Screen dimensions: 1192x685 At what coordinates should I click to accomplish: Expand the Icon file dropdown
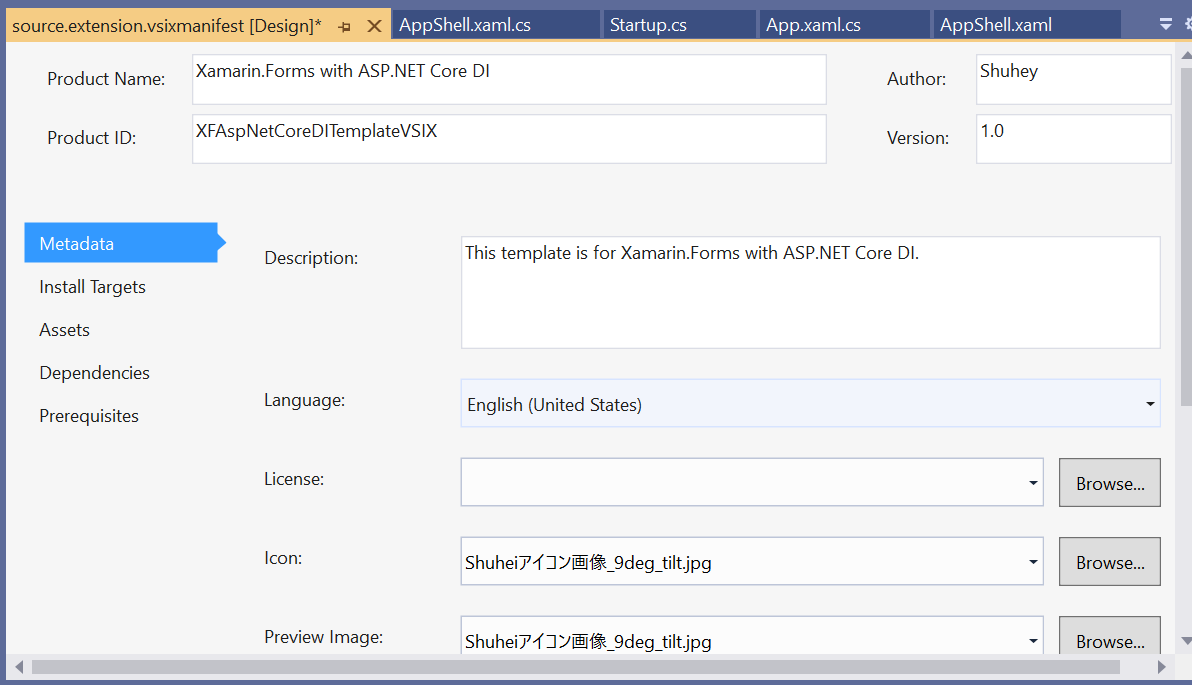1033,562
